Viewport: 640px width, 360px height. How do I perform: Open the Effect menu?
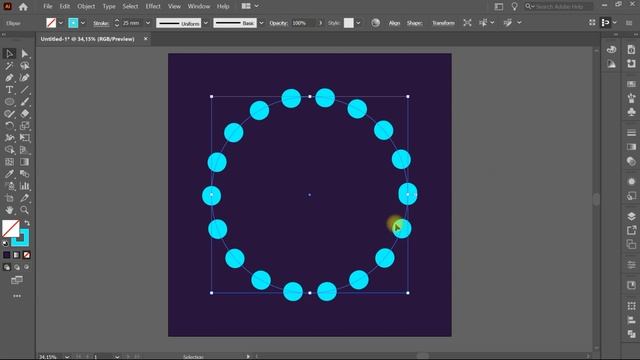pos(153,6)
